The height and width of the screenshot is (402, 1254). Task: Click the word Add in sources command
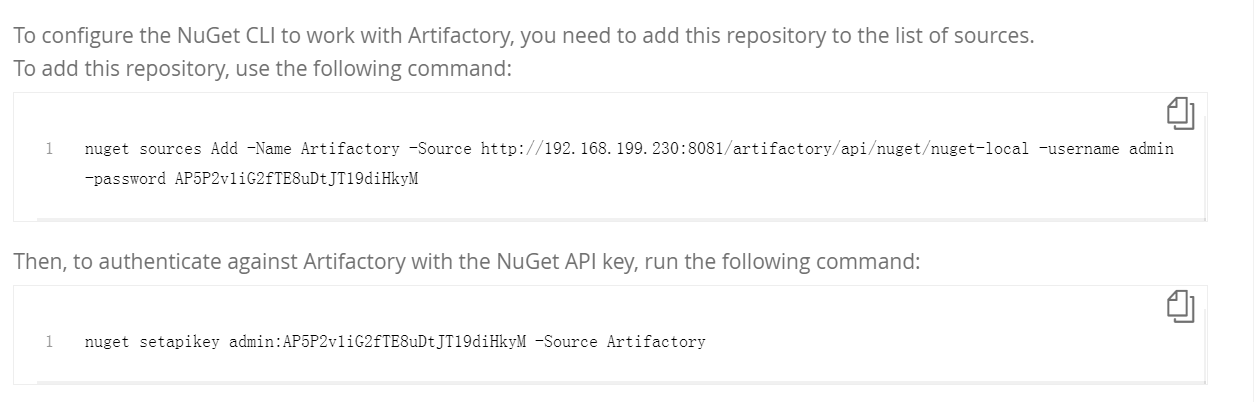tap(224, 149)
